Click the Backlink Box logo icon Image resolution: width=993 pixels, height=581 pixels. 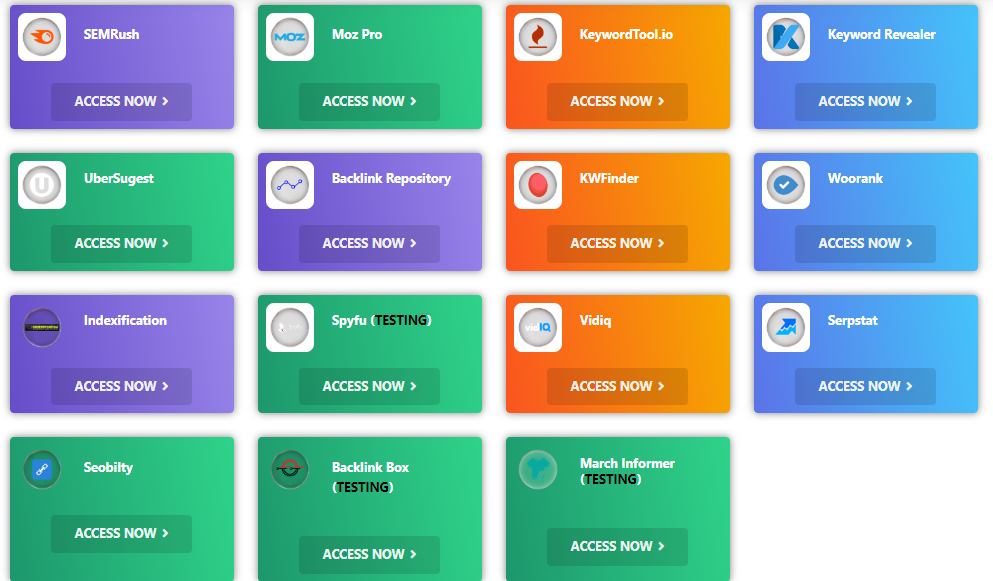point(290,469)
